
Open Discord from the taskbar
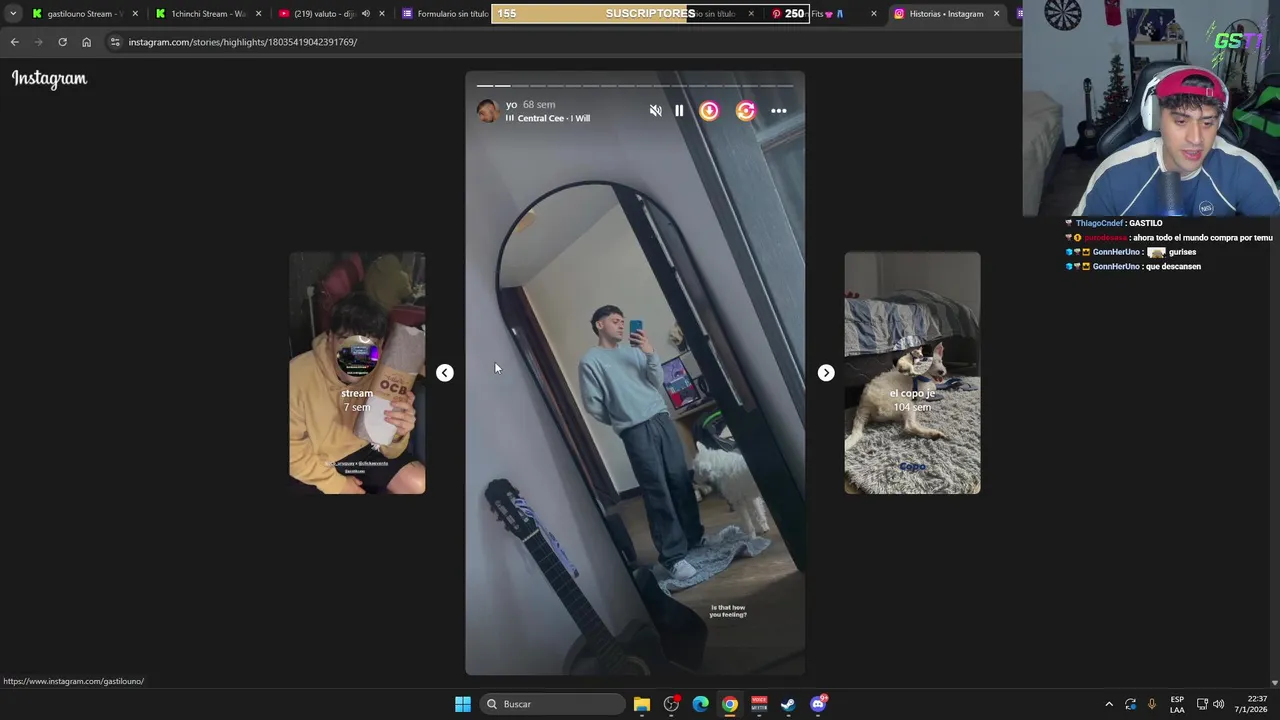[x=818, y=704]
